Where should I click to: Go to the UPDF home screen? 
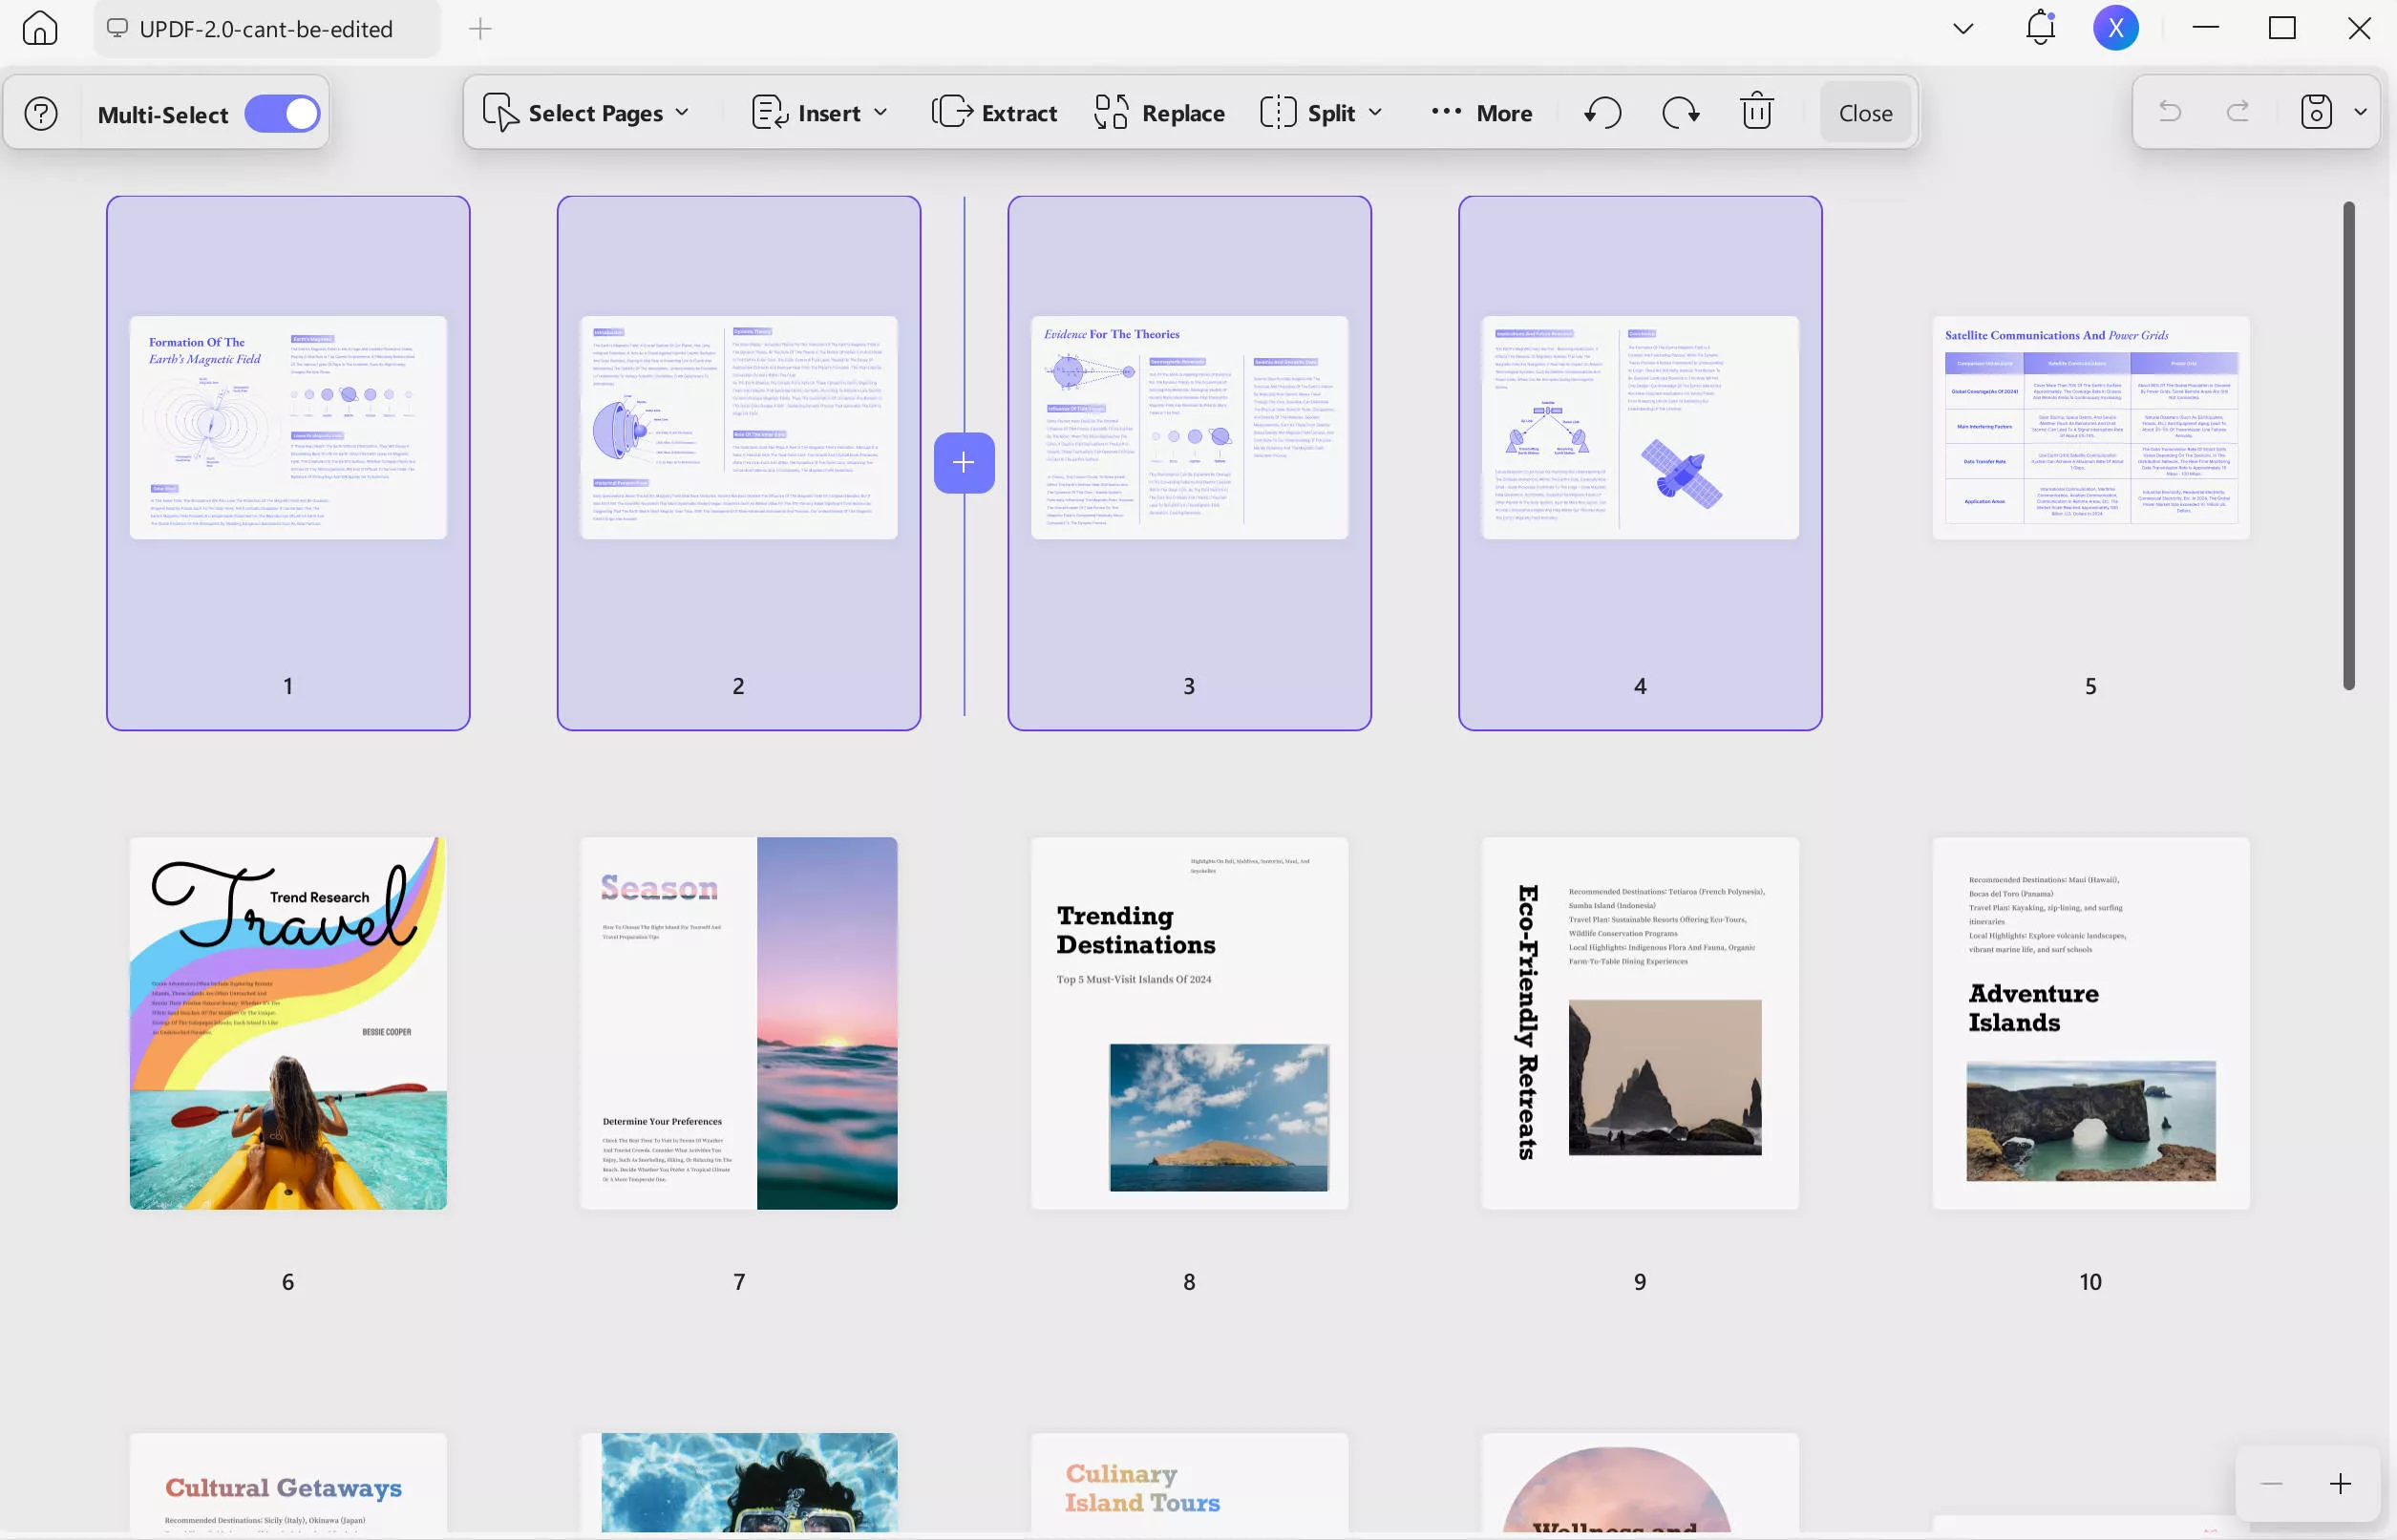tap(40, 28)
